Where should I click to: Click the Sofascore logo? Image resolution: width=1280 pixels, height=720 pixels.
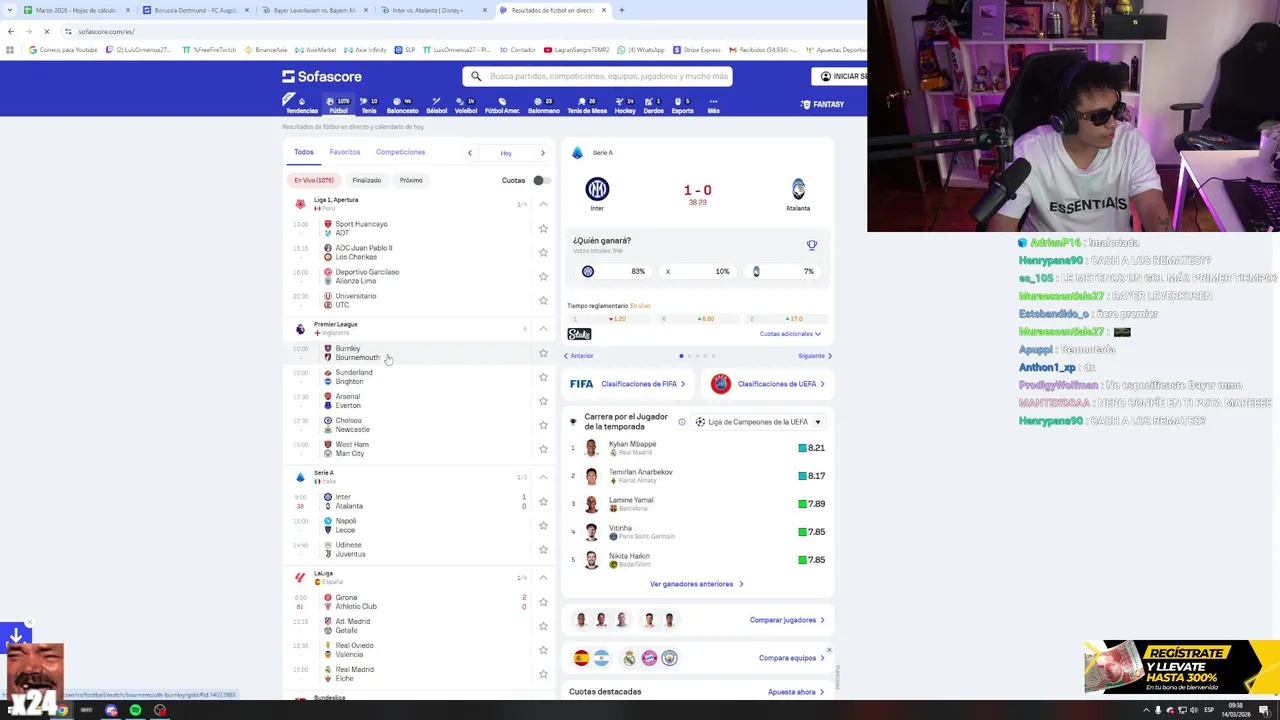(322, 76)
